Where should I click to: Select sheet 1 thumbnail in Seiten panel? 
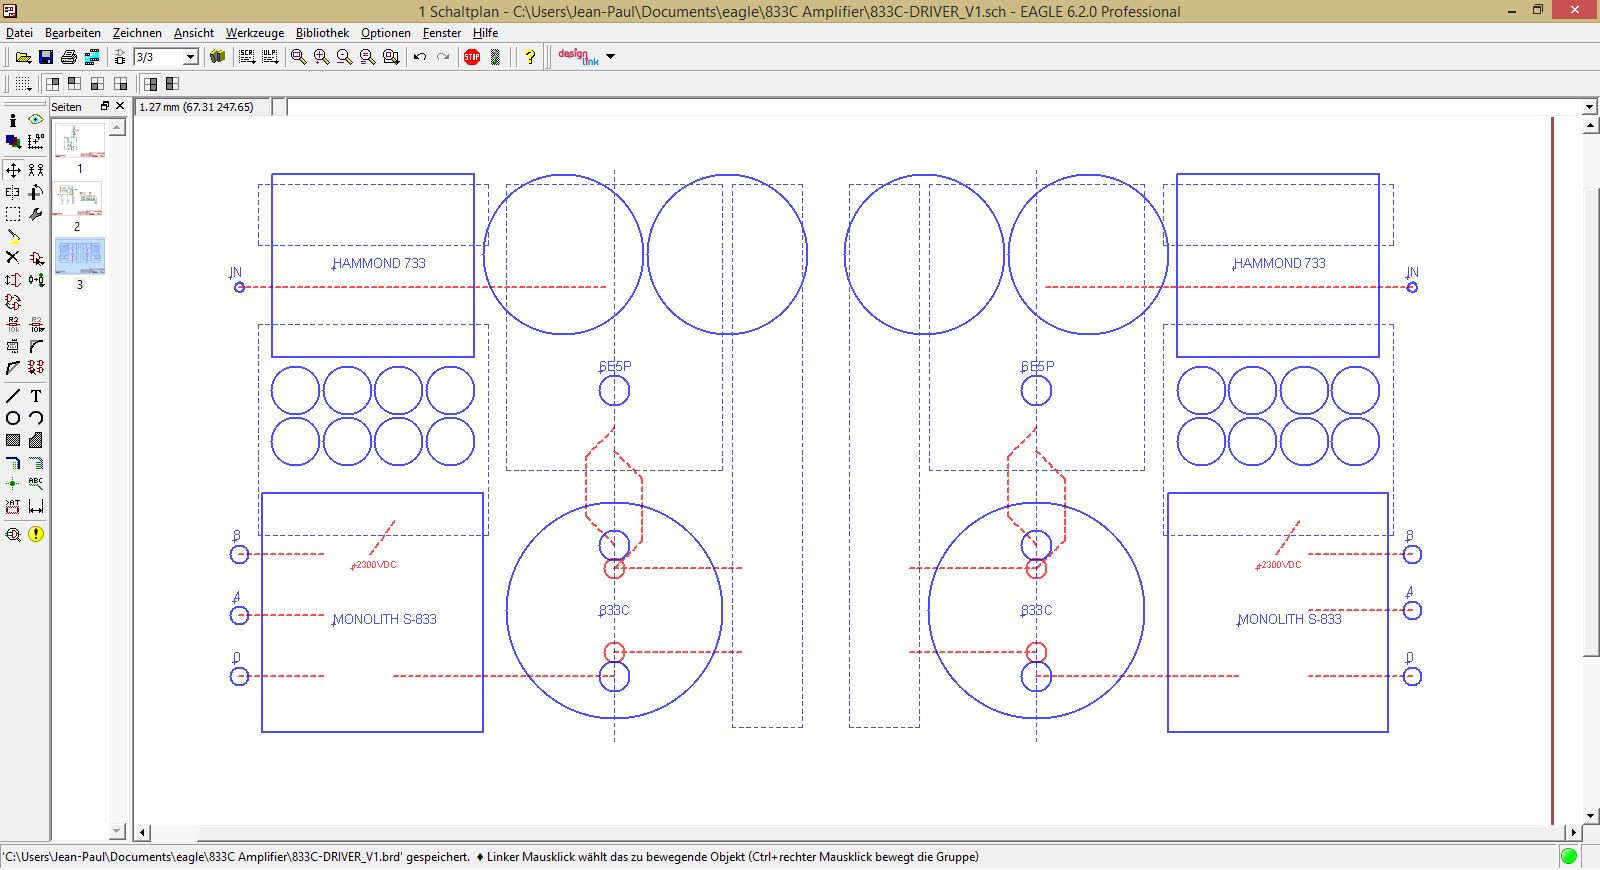pyautogui.click(x=79, y=140)
